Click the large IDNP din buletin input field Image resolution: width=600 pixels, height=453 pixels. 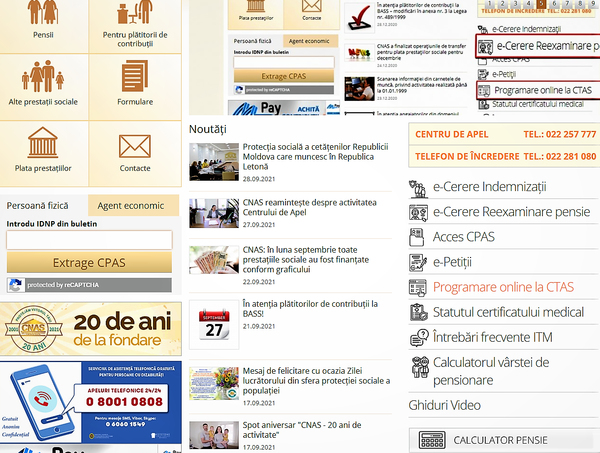click(x=89, y=240)
